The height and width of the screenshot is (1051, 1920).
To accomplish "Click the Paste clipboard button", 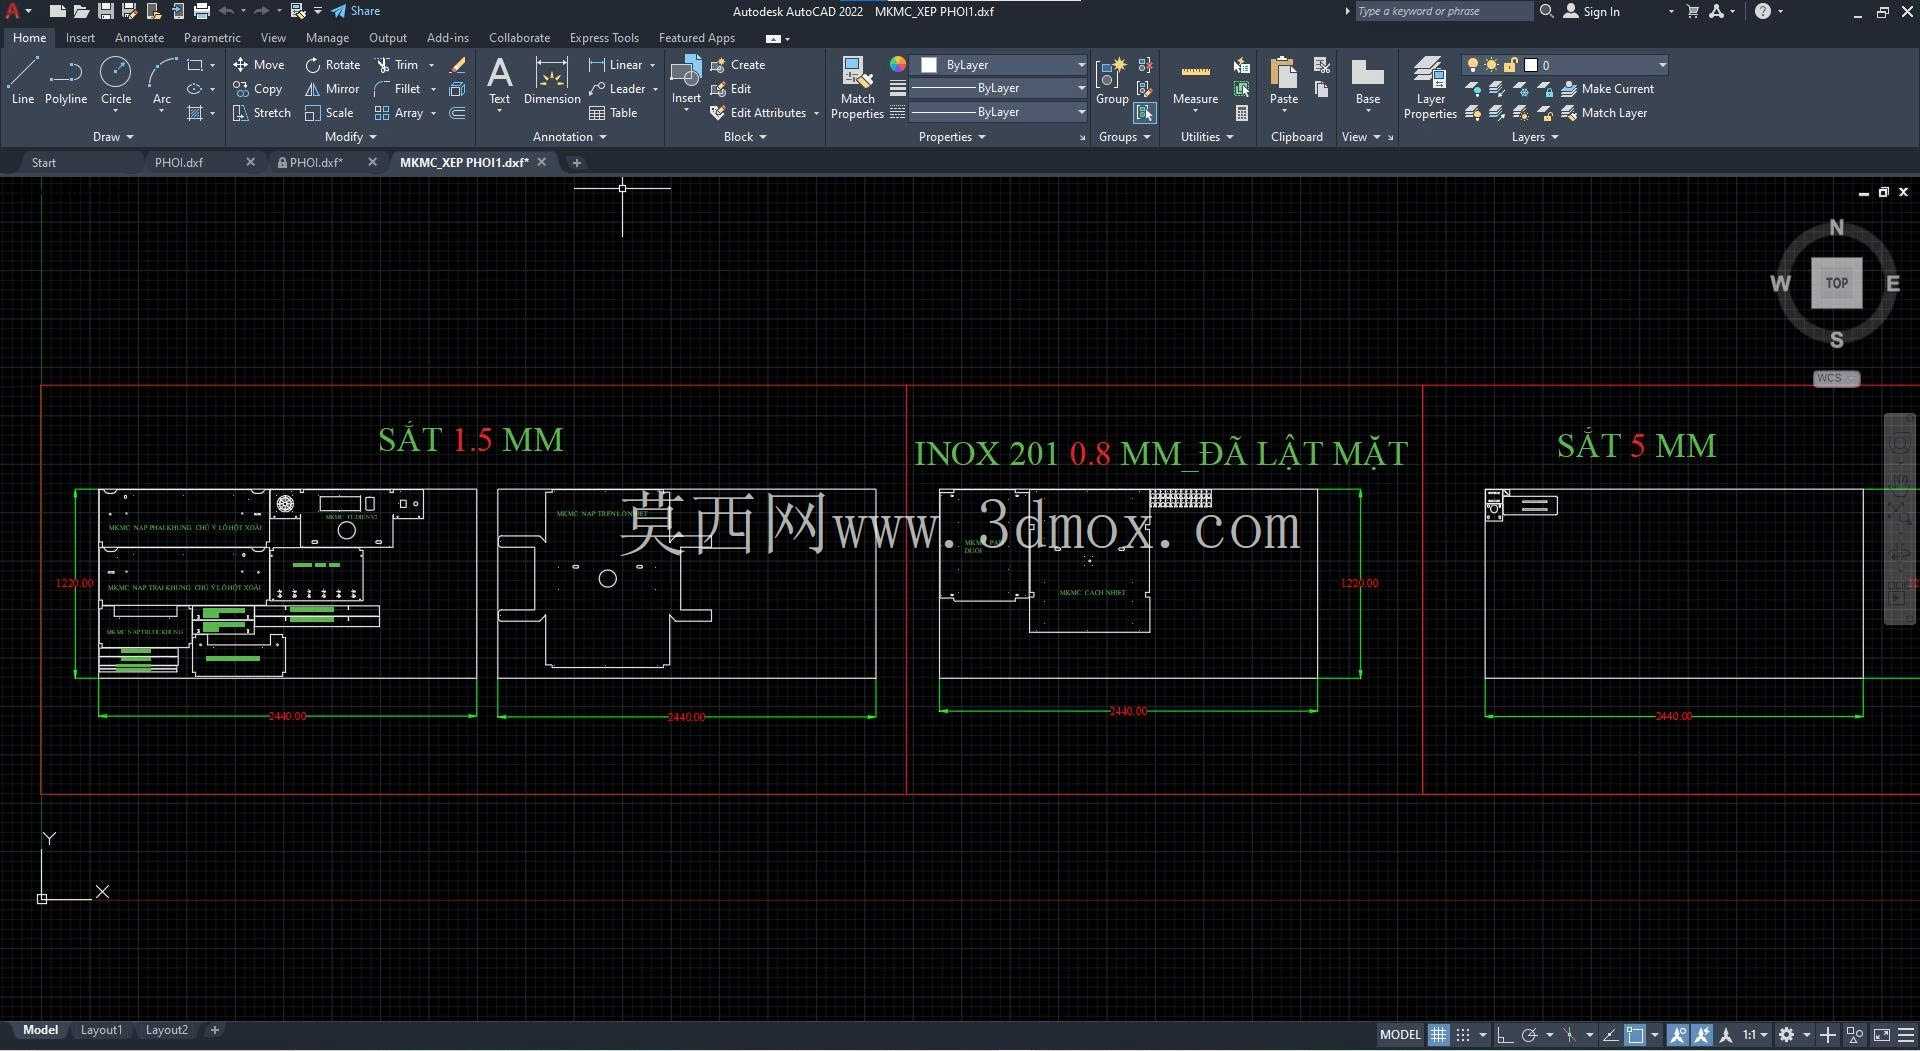I will coord(1283,82).
